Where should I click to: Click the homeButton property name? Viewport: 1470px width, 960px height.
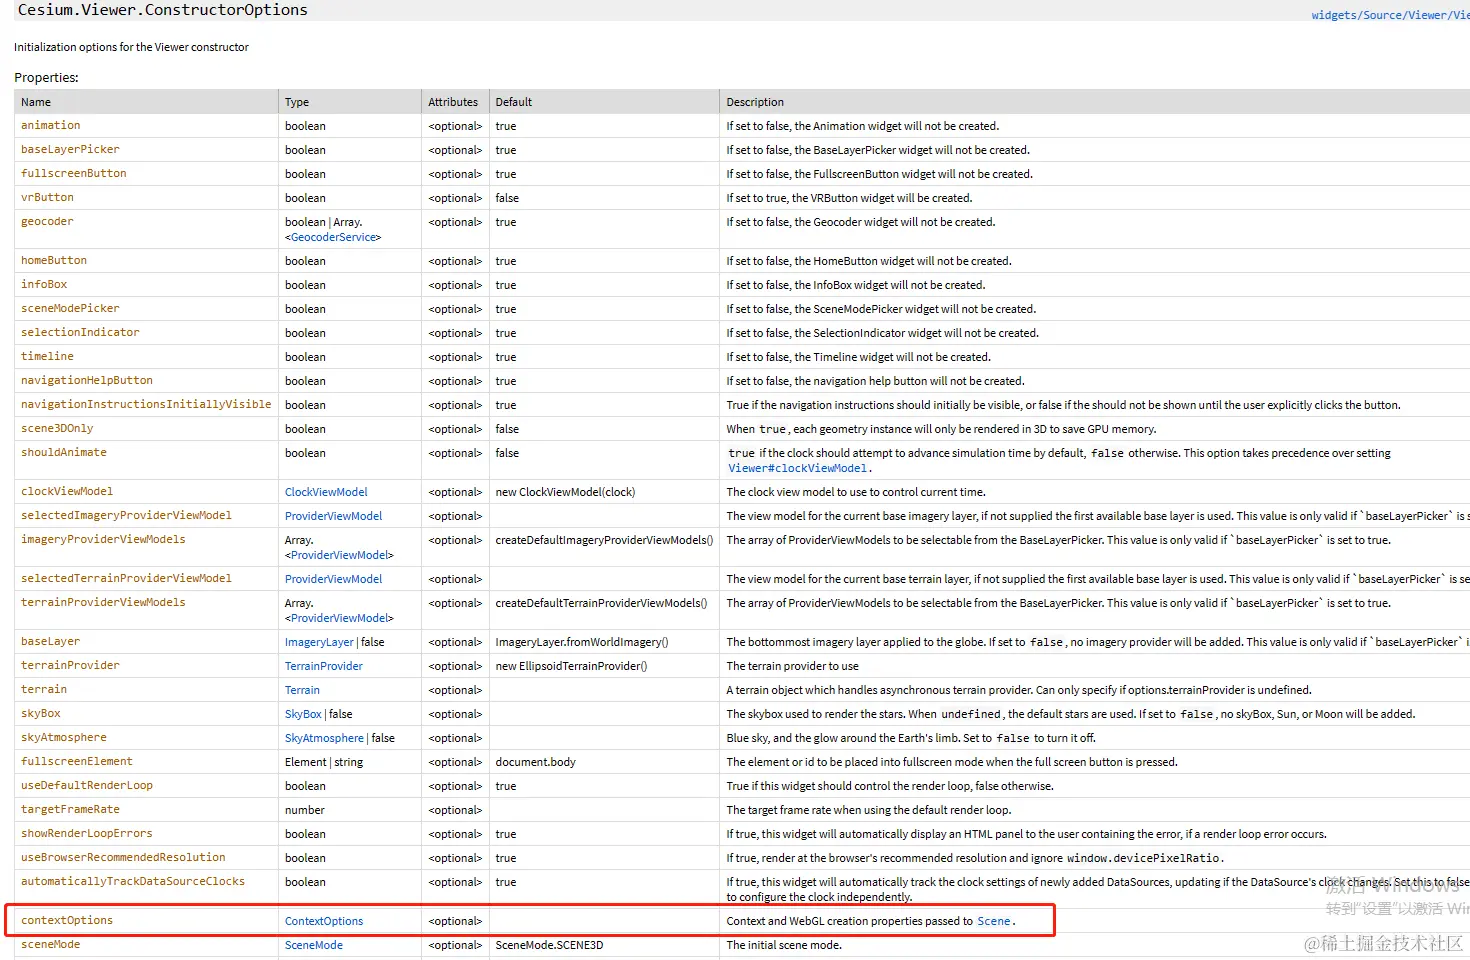pos(54,260)
